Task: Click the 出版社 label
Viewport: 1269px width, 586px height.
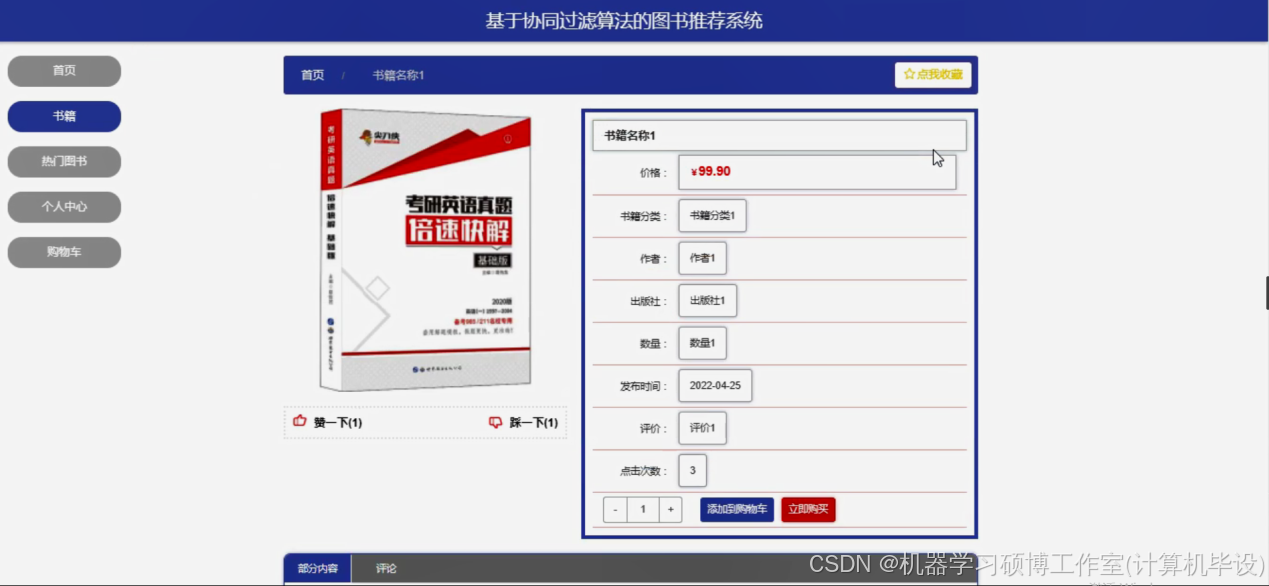Action: pyautogui.click(x=649, y=301)
